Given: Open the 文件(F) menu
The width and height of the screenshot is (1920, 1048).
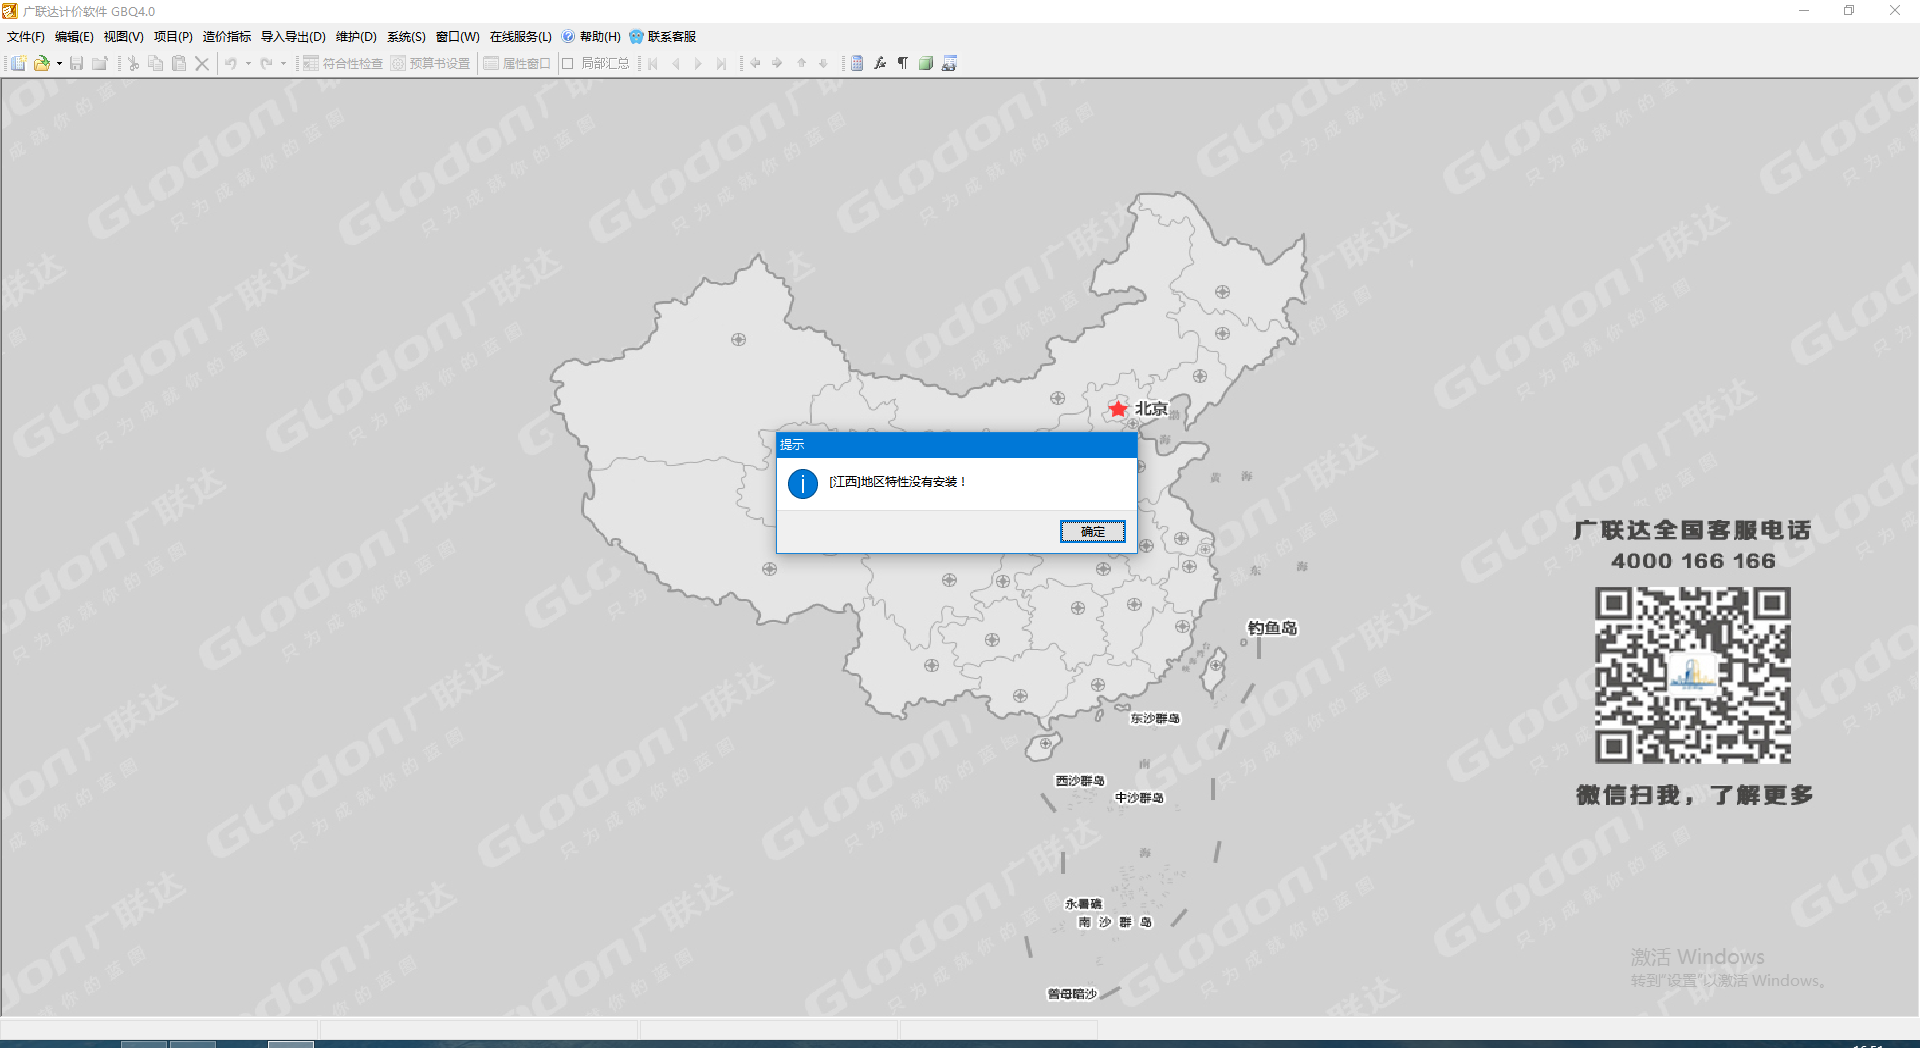Looking at the screenshot, I should pyautogui.click(x=26, y=37).
